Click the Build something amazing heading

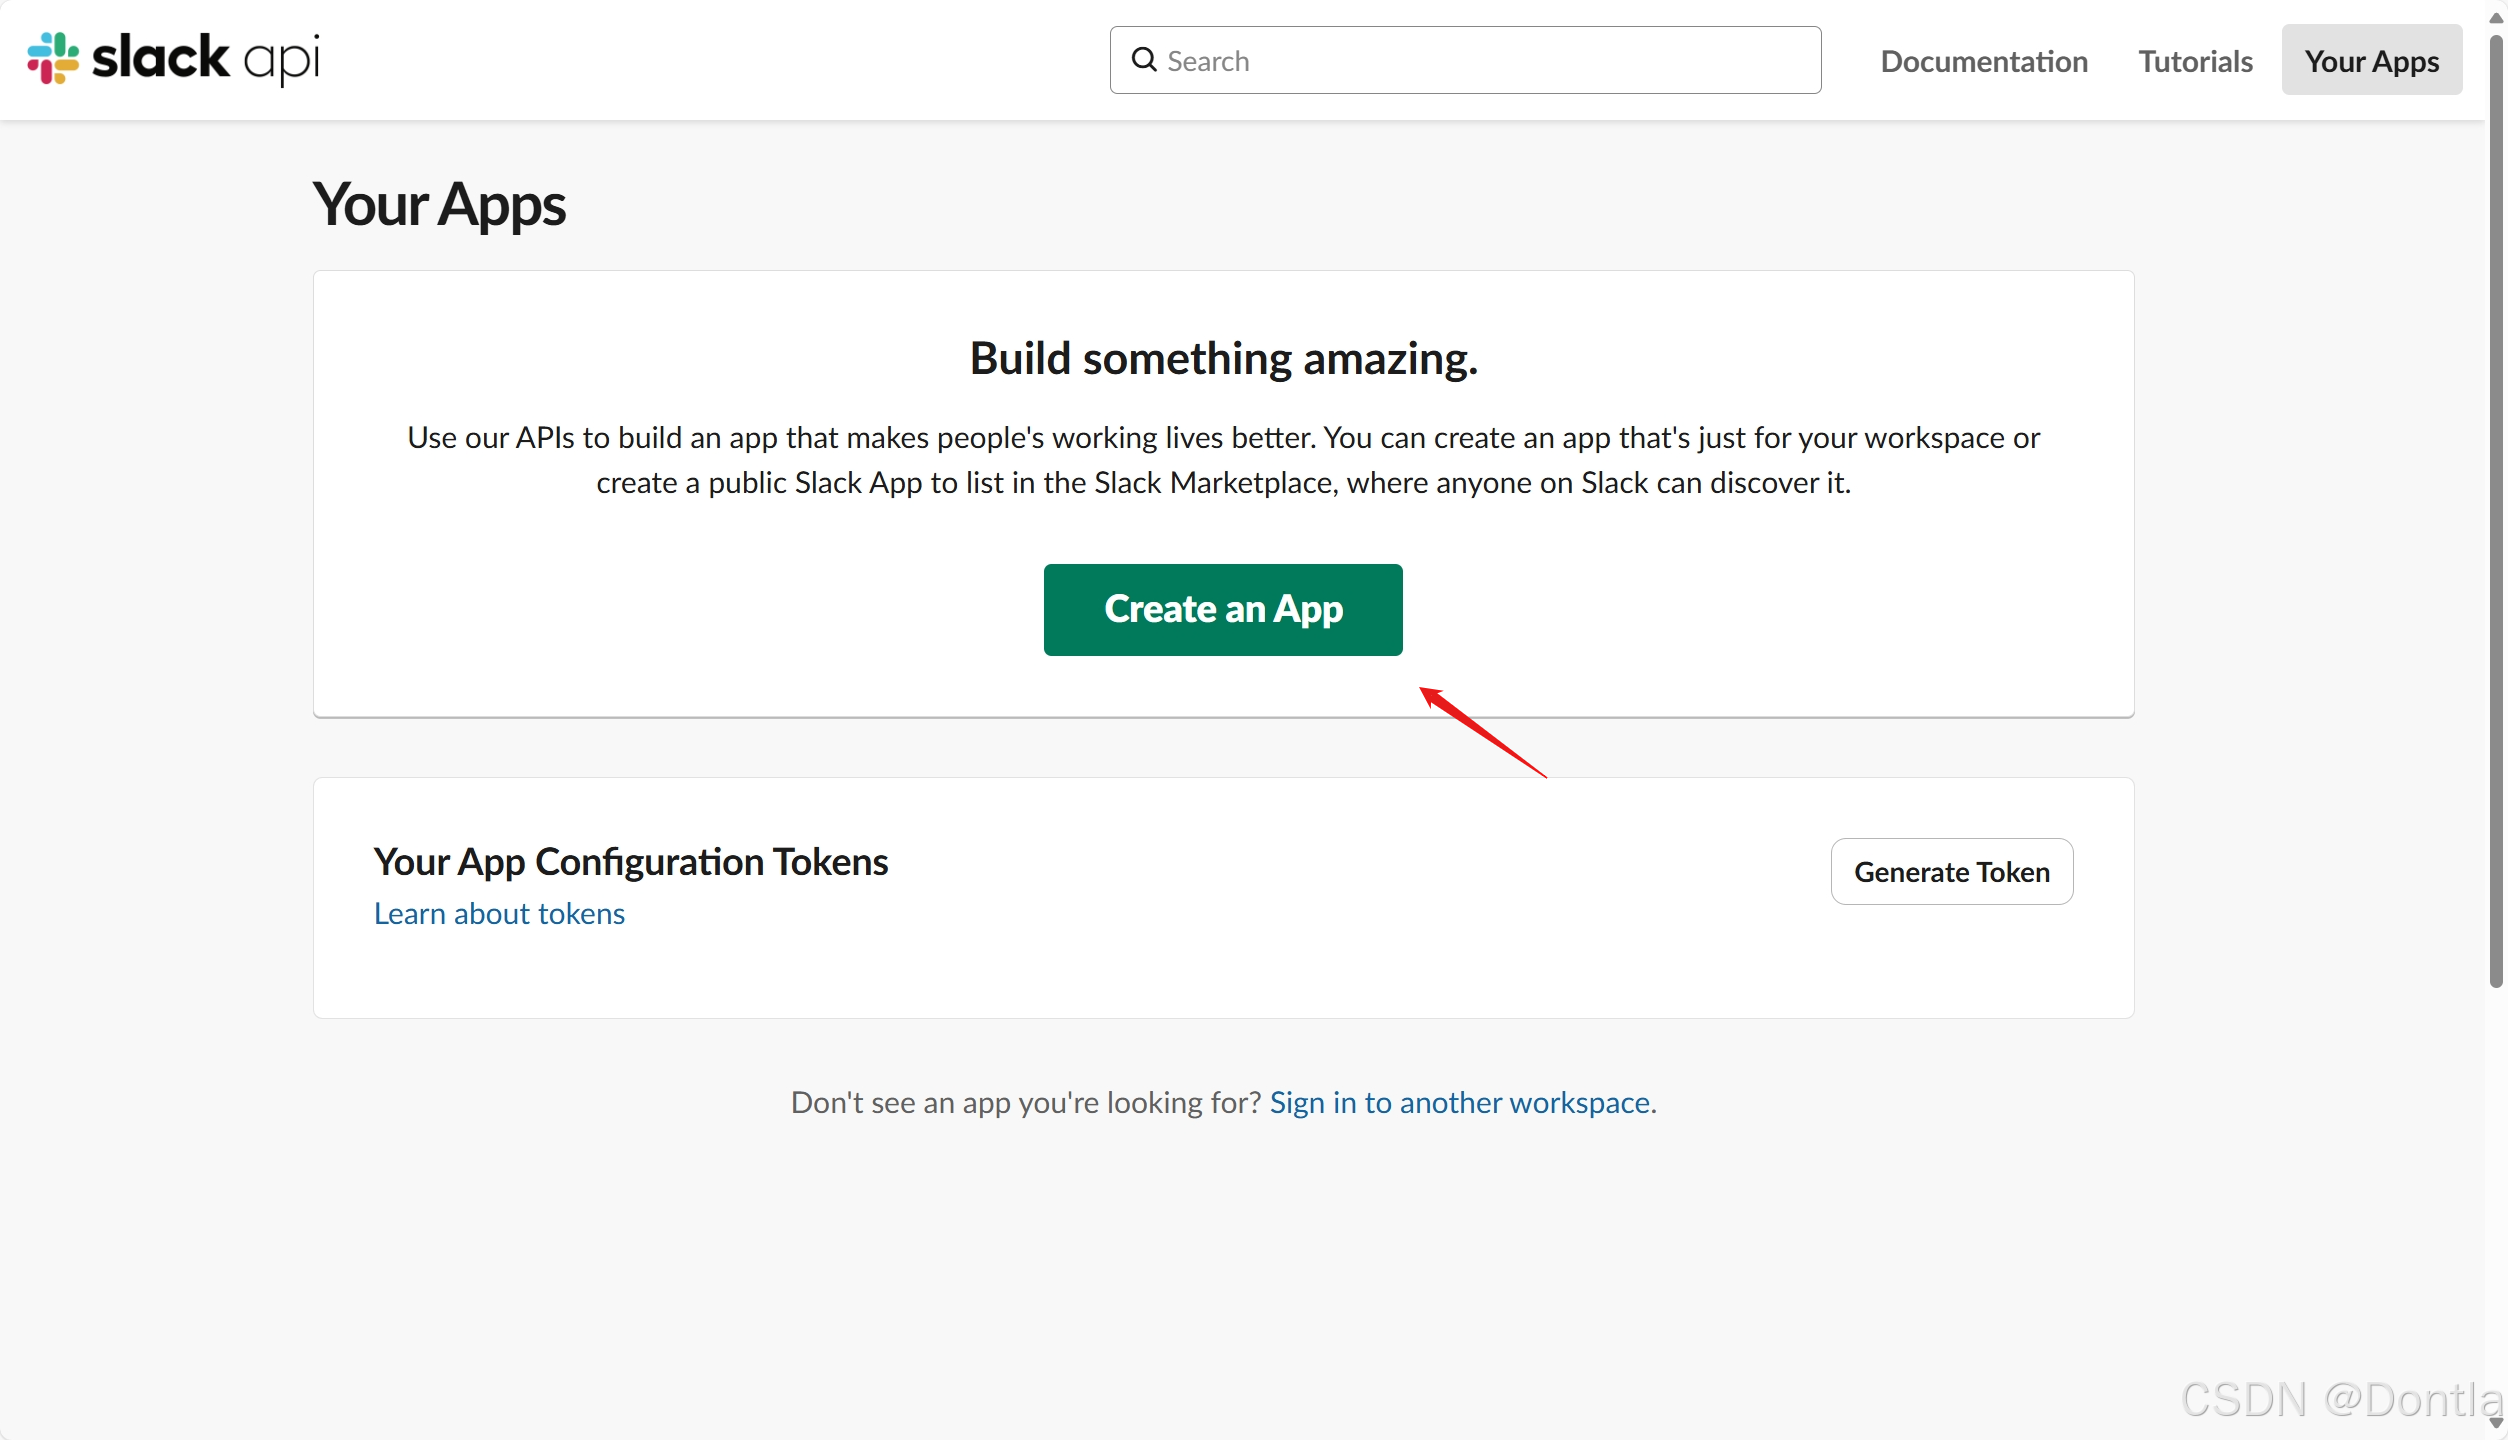(x=1223, y=359)
